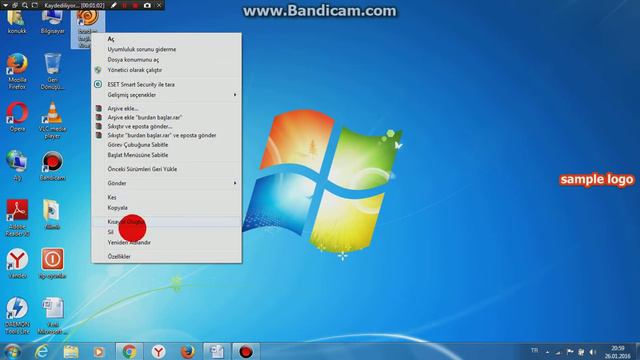
Task: Open the volume speaker tray icon
Action: pos(592,352)
